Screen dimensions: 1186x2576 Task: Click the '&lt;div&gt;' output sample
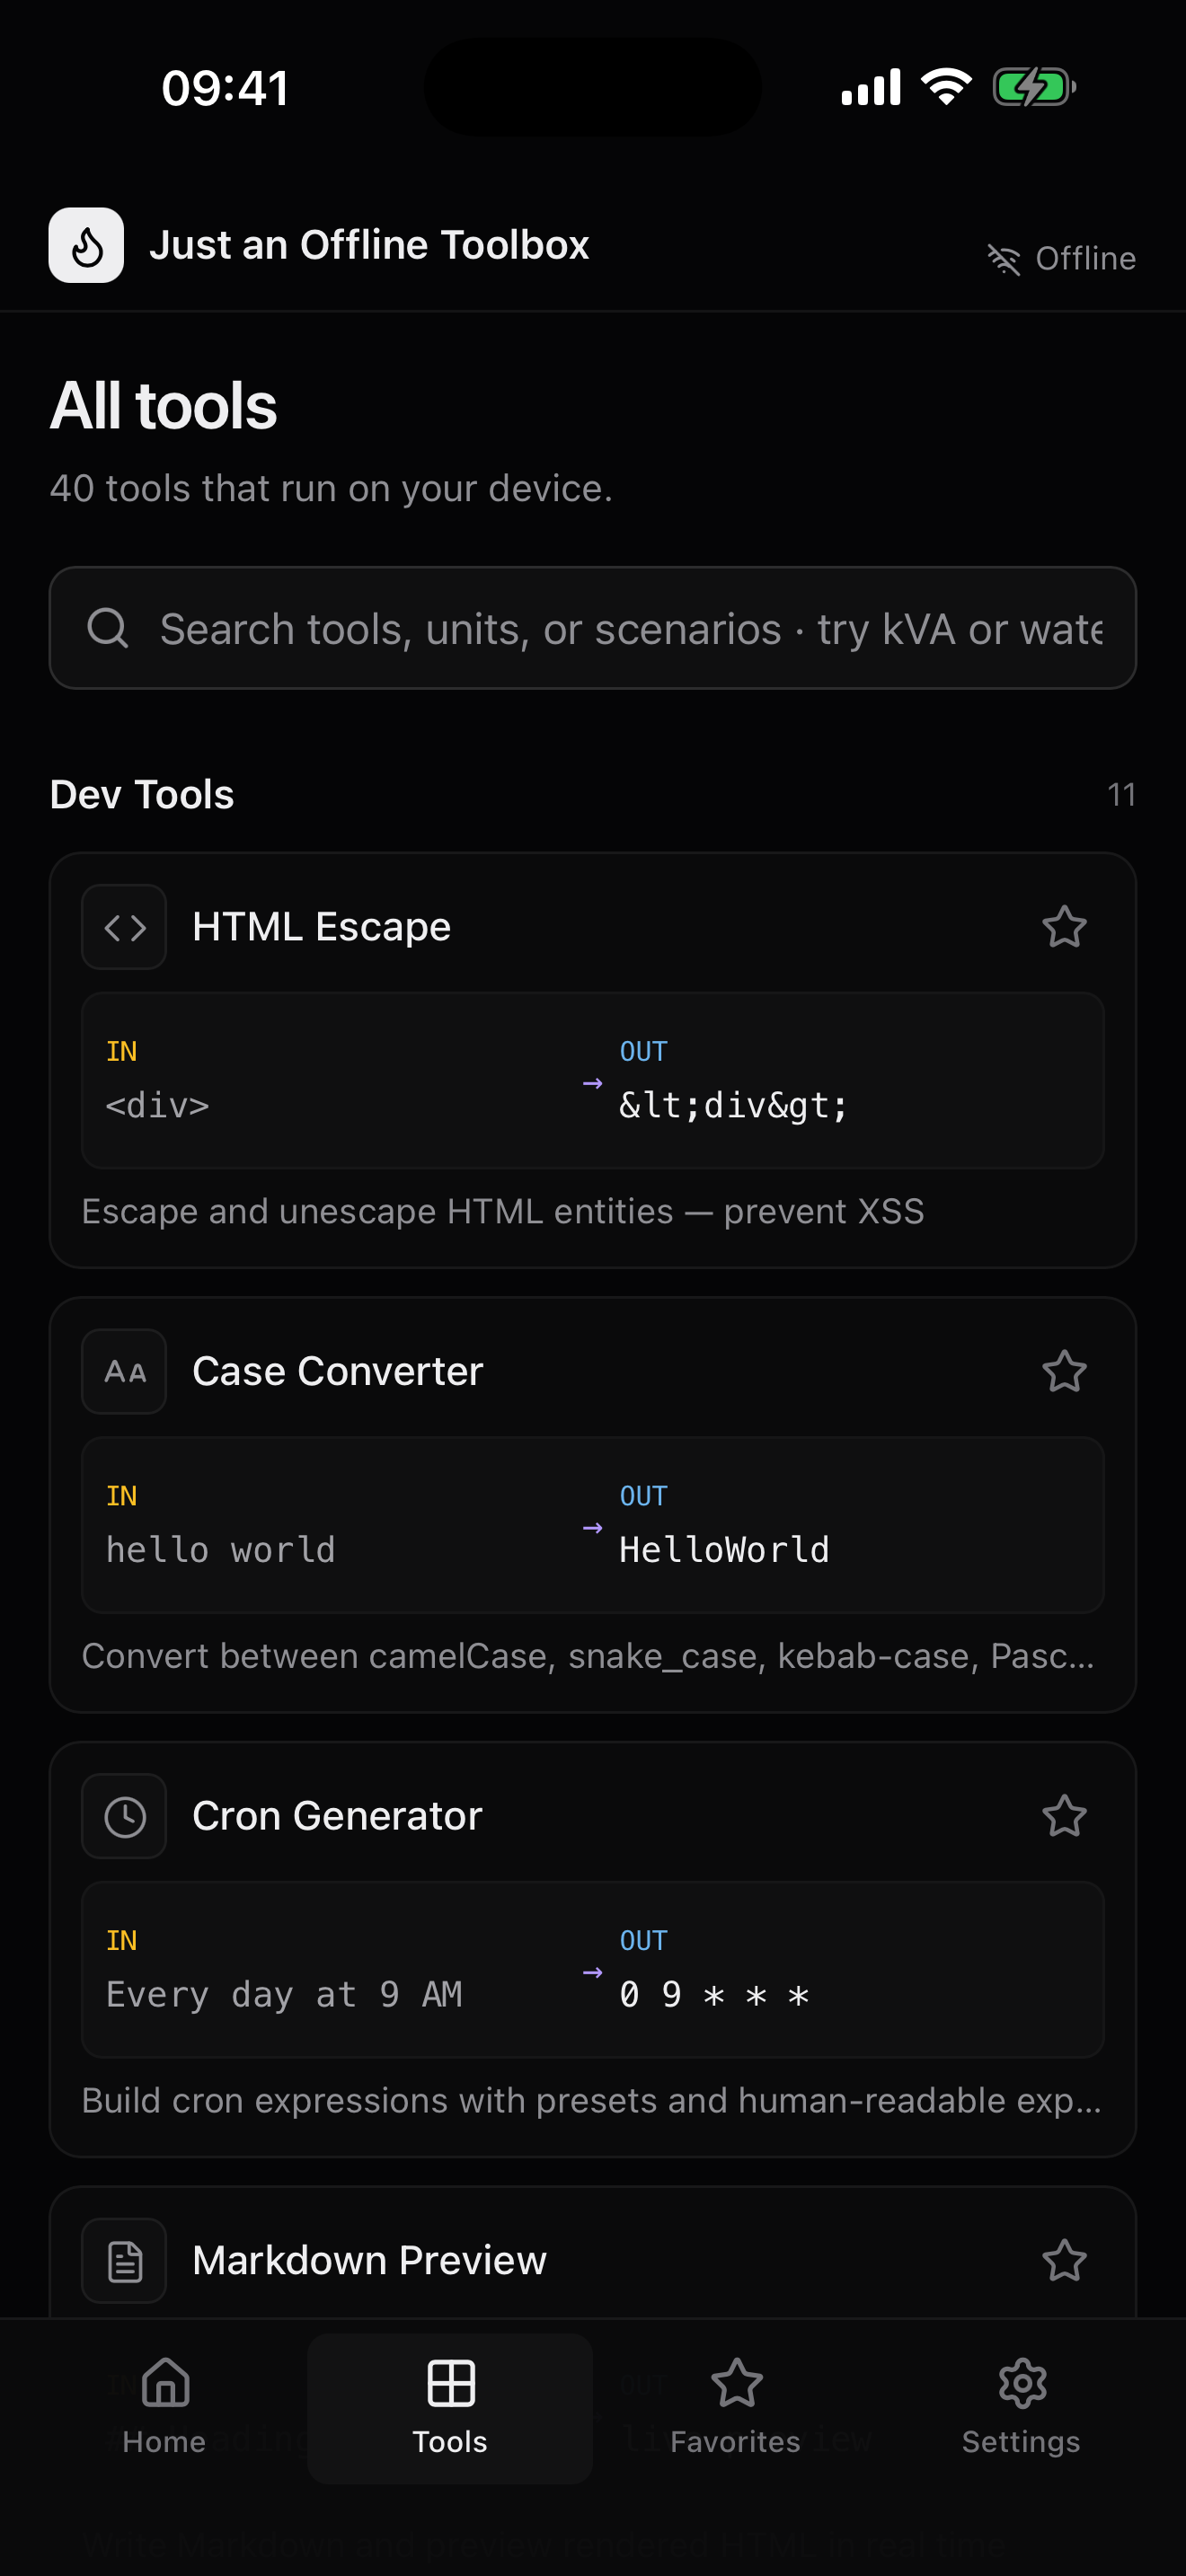(734, 1105)
